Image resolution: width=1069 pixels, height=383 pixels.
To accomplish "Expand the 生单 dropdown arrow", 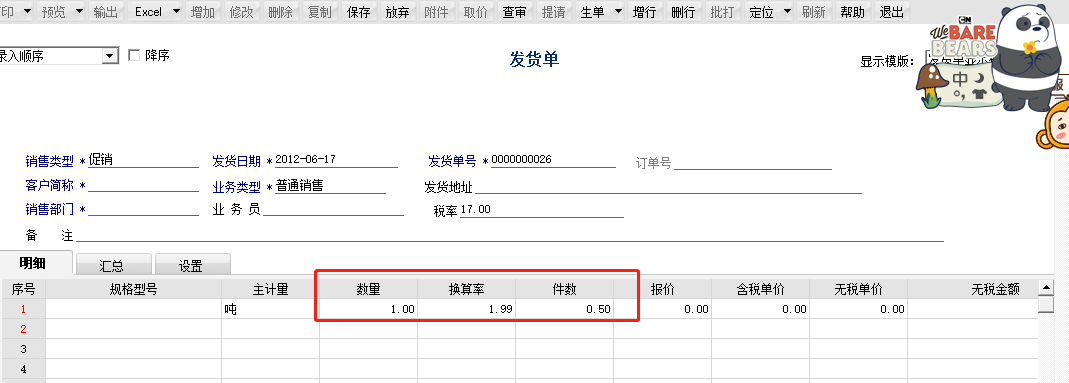I will coord(618,12).
